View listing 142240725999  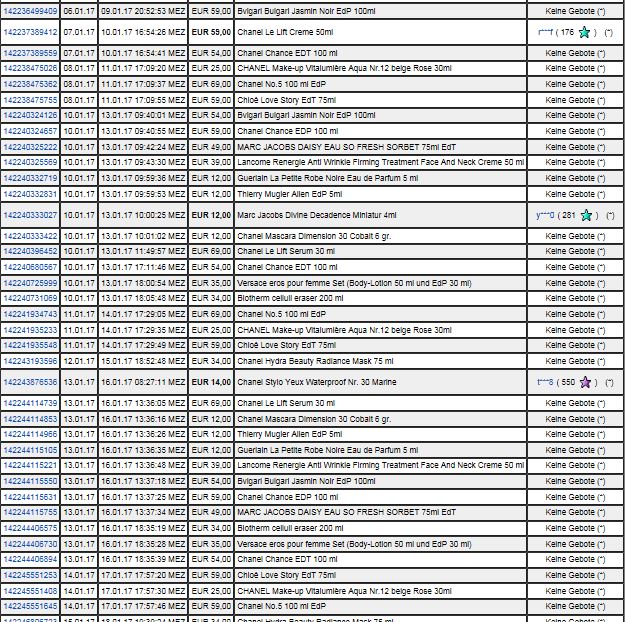[x=30, y=283]
